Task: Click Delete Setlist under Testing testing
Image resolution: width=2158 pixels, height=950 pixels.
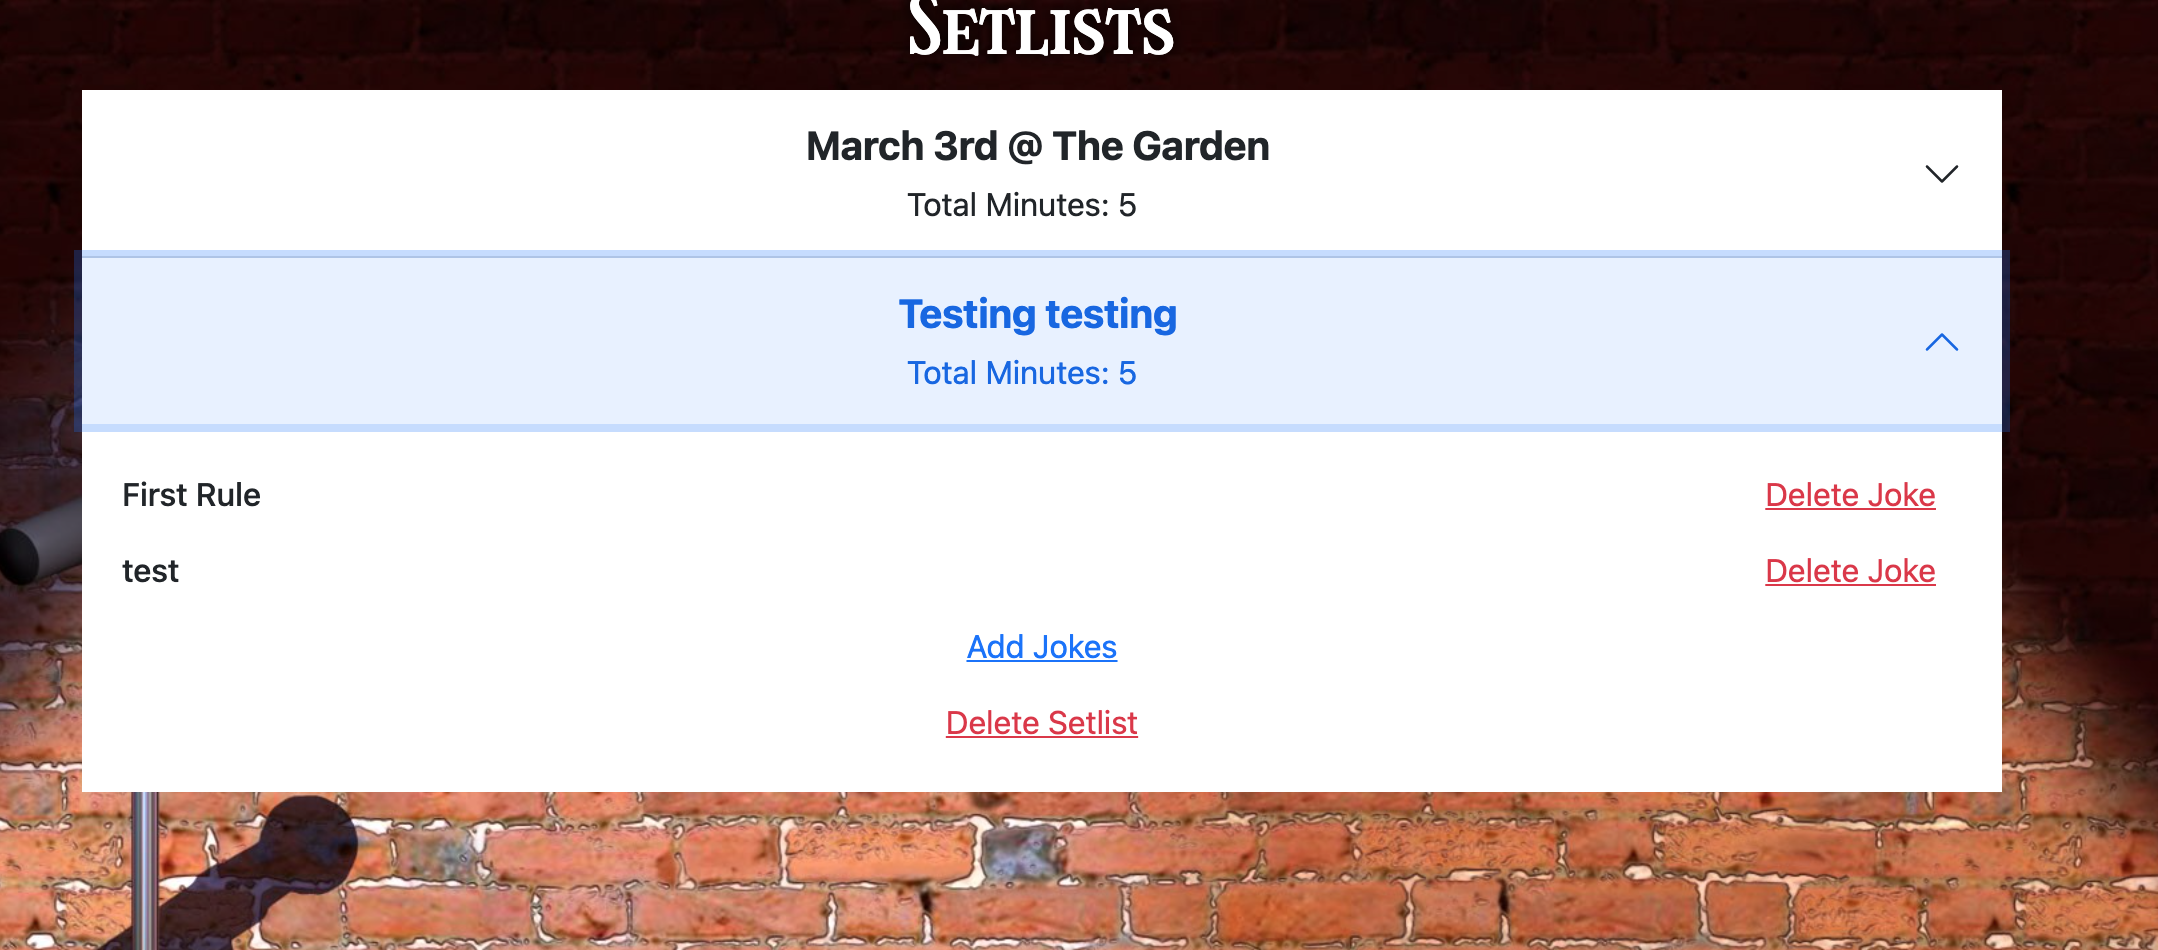Action: pyautogui.click(x=1041, y=722)
